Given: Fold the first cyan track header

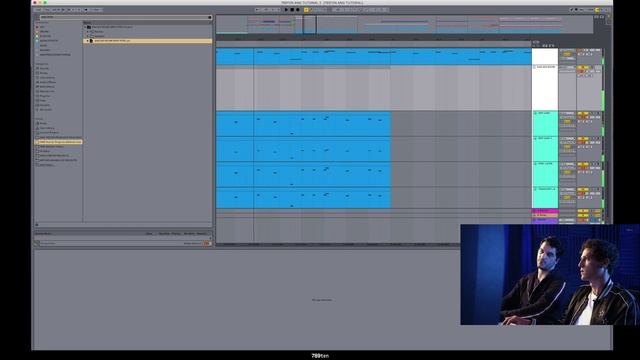Looking at the screenshot, I should [x=535, y=113].
